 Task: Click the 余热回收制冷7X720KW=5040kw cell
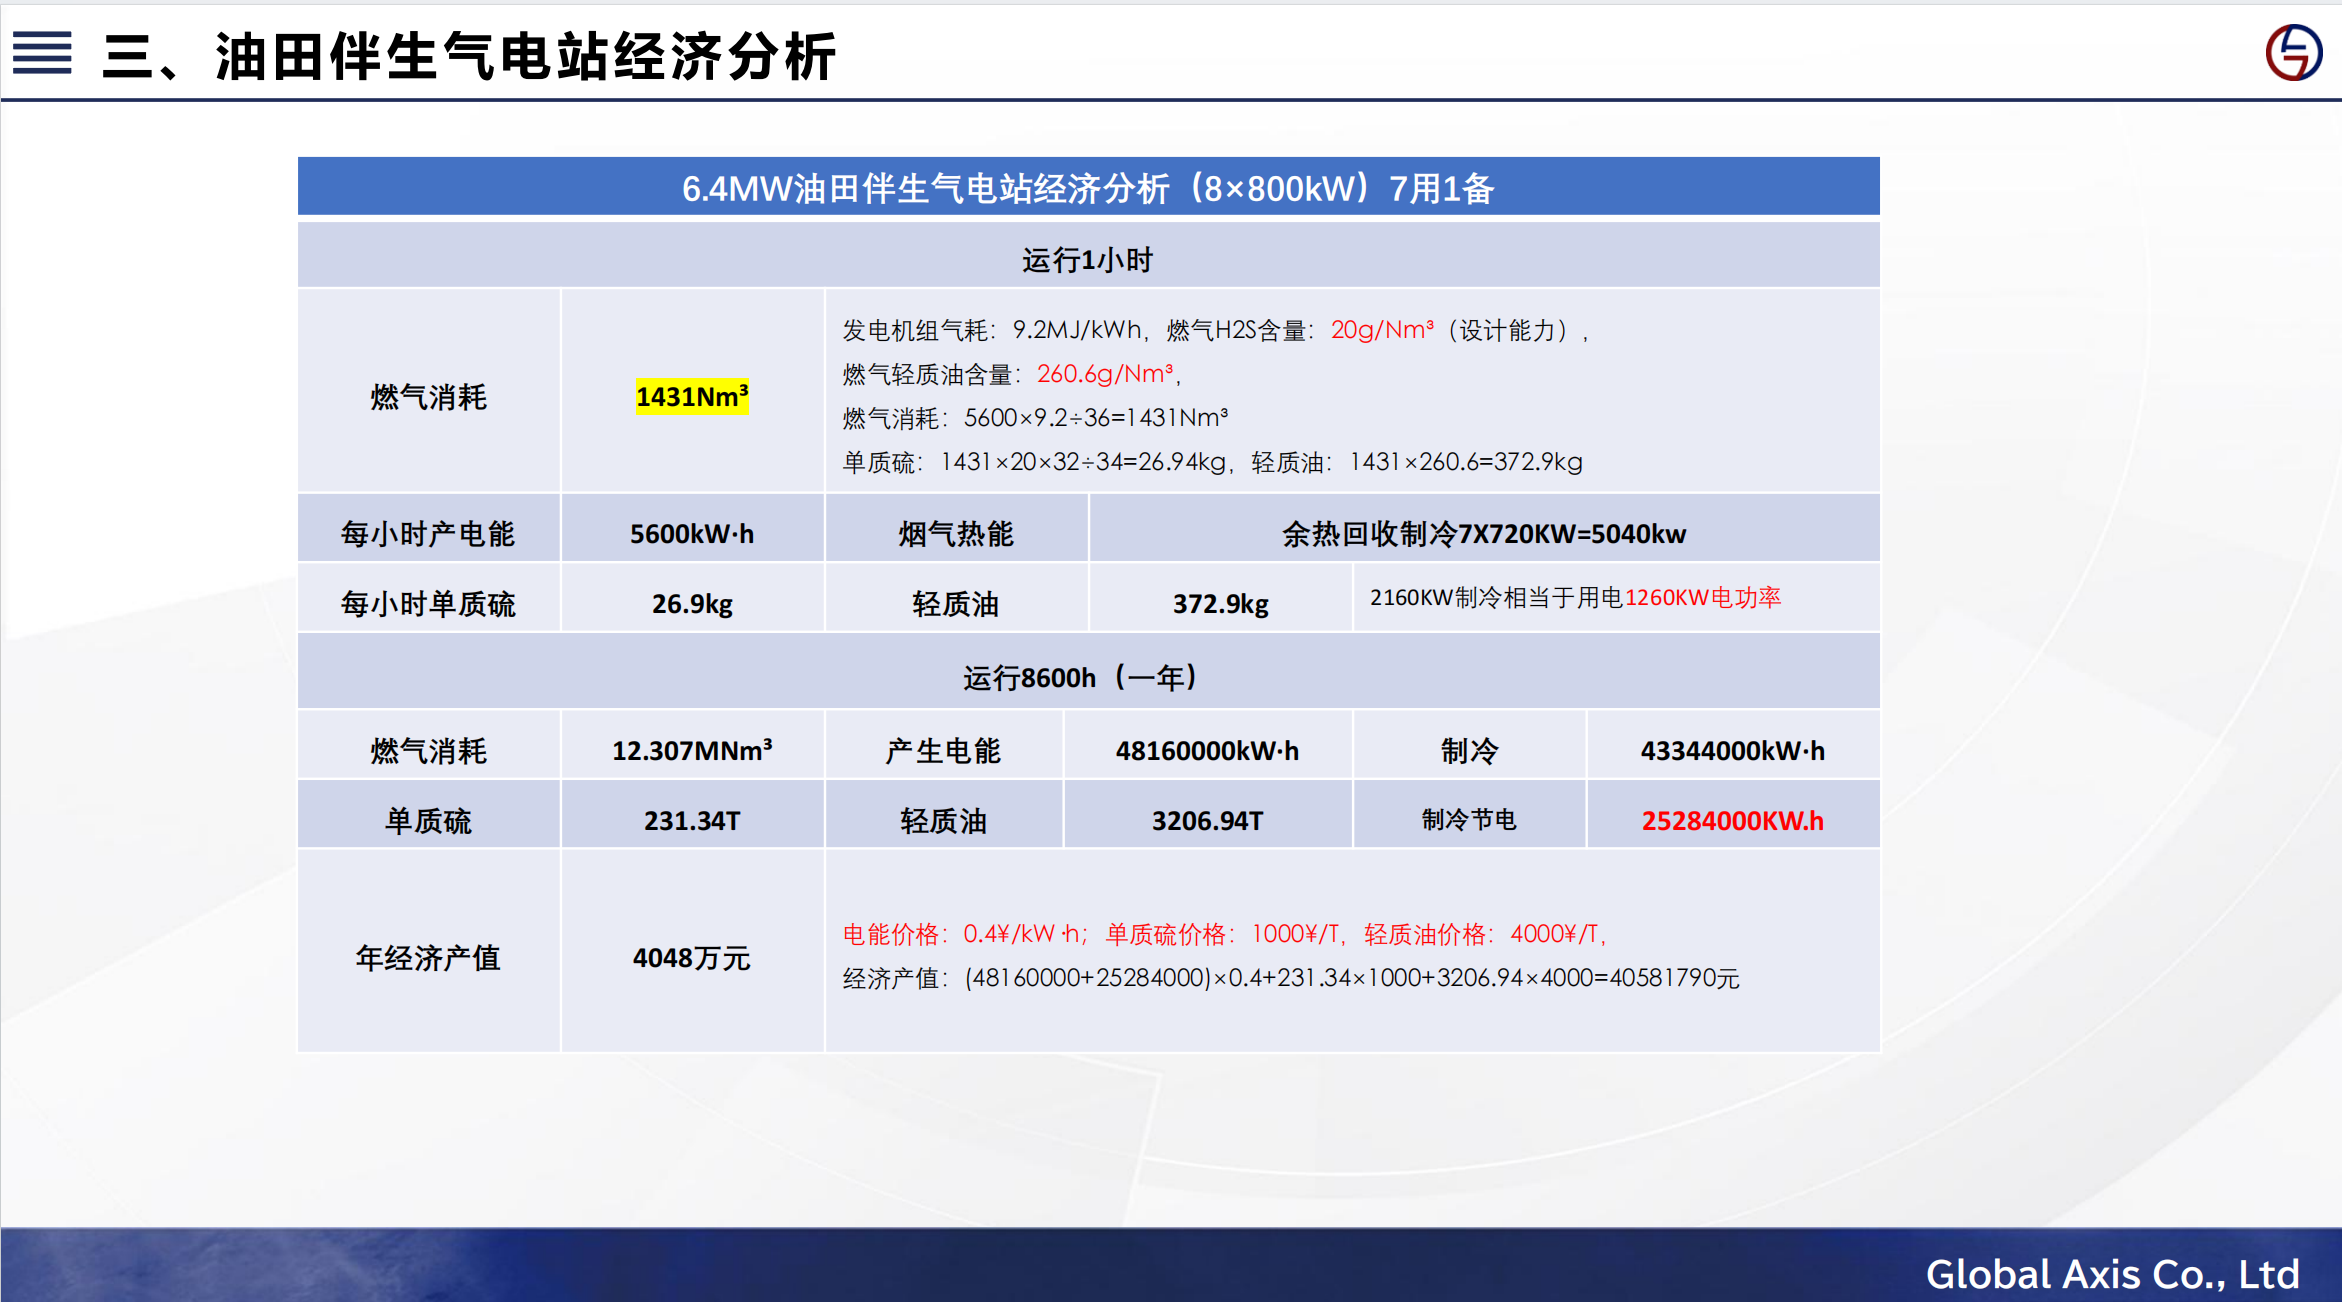point(1484,533)
